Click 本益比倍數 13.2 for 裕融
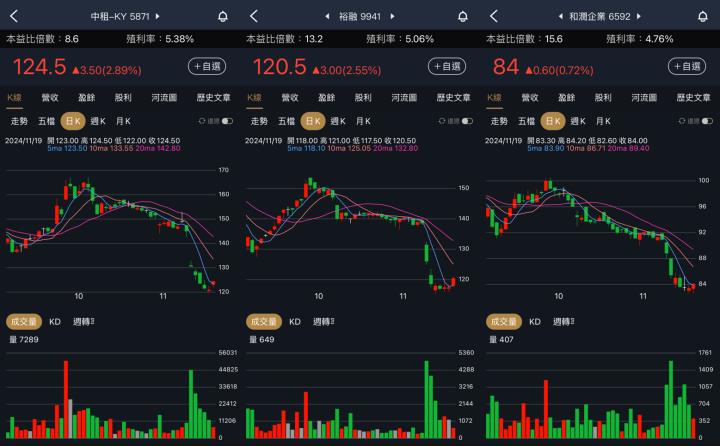720x446 pixels. click(284, 39)
